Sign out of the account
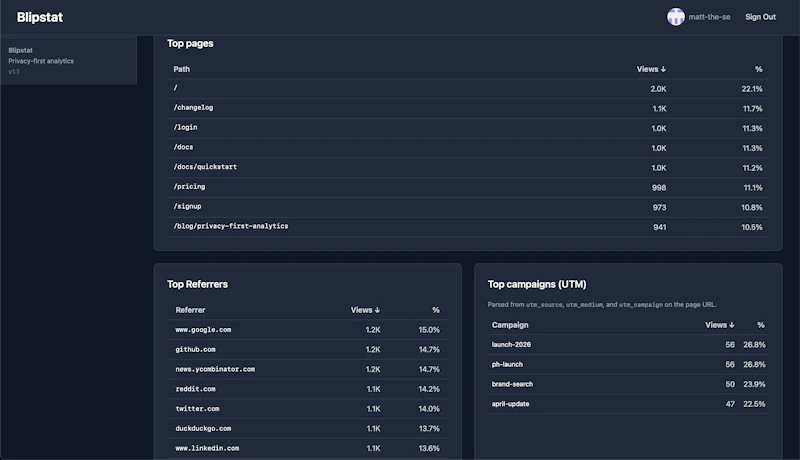Image resolution: width=800 pixels, height=460 pixels. click(x=760, y=17)
